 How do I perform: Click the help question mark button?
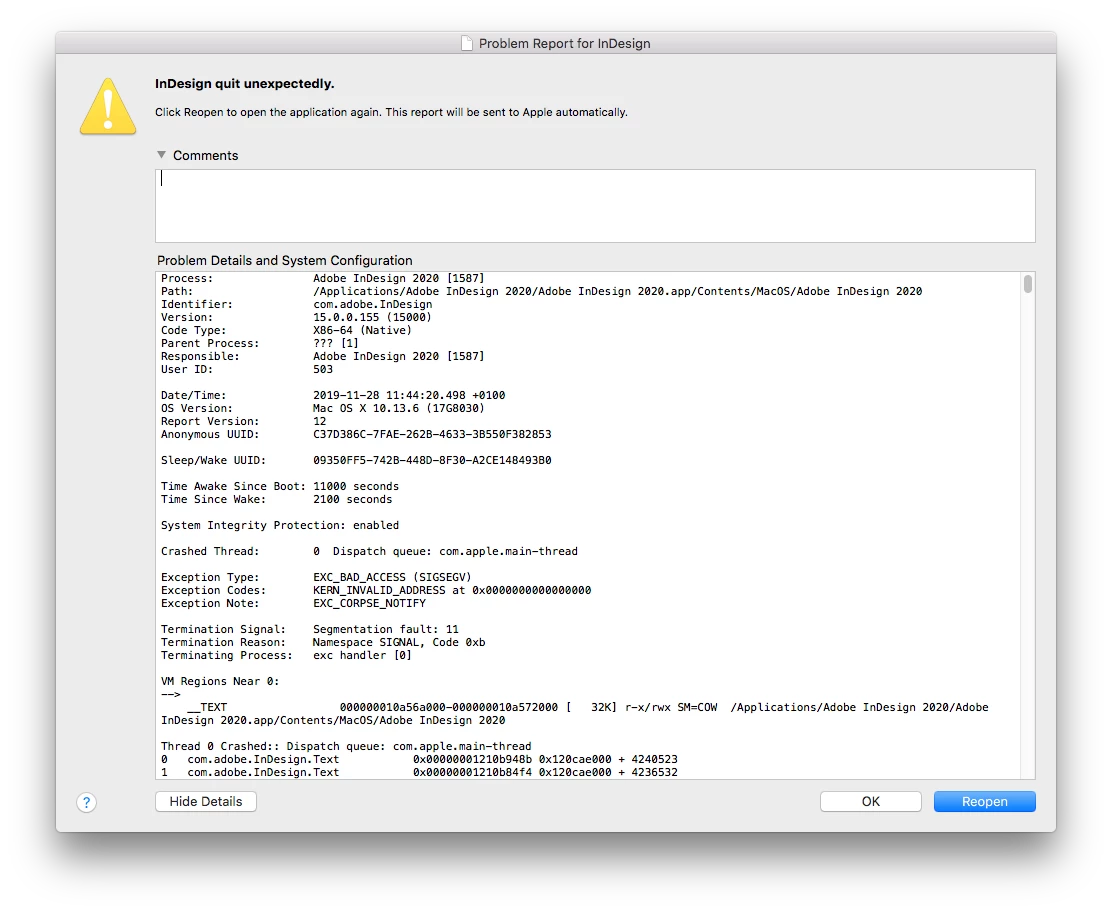pos(87,802)
